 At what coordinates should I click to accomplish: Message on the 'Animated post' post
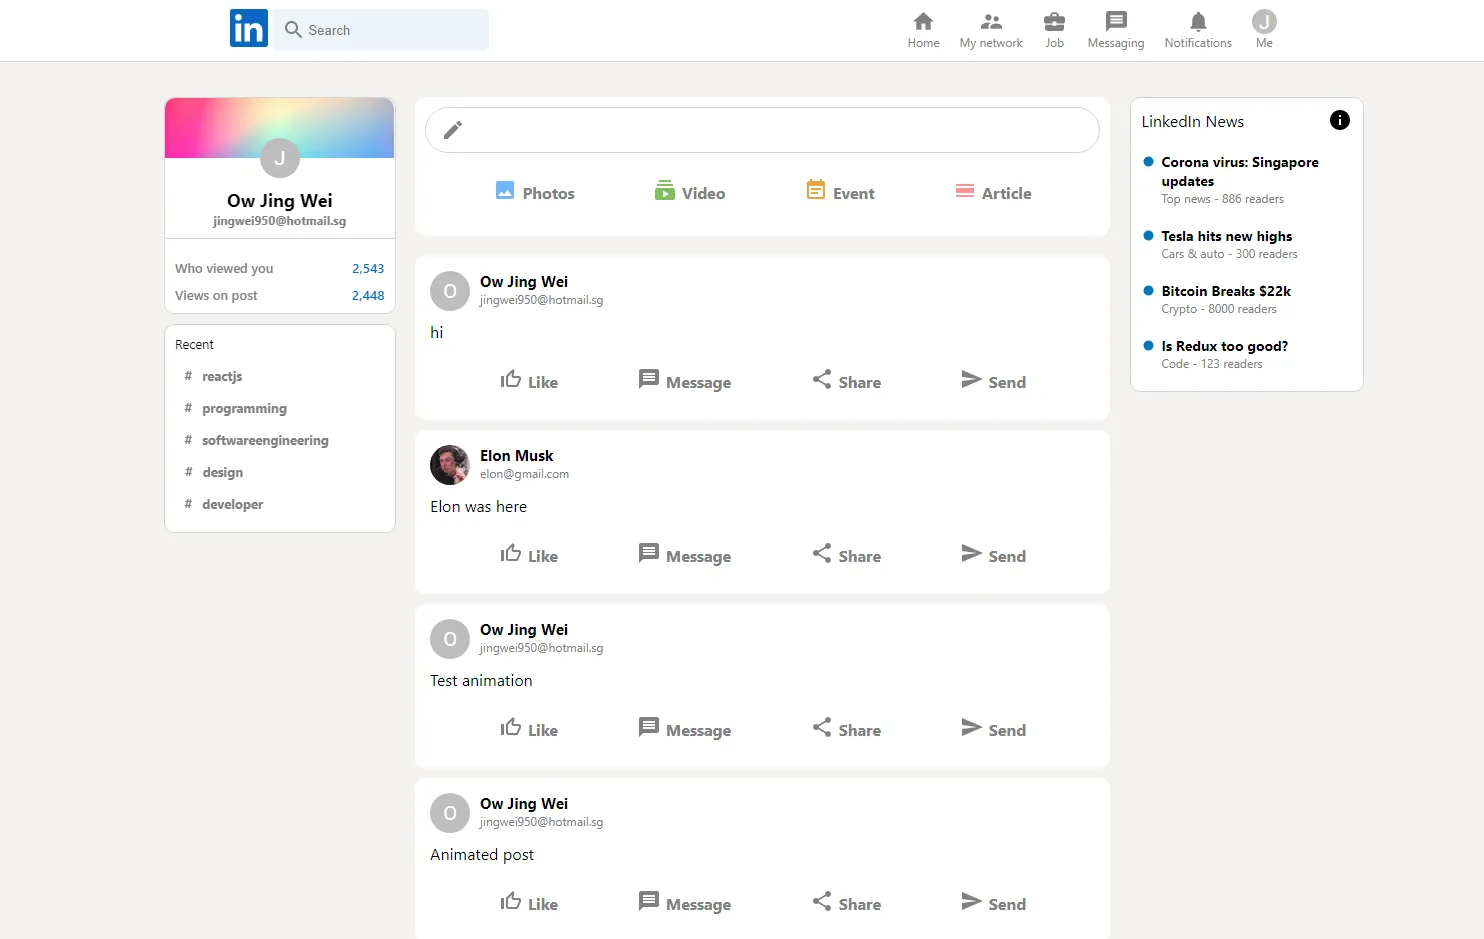tap(685, 903)
